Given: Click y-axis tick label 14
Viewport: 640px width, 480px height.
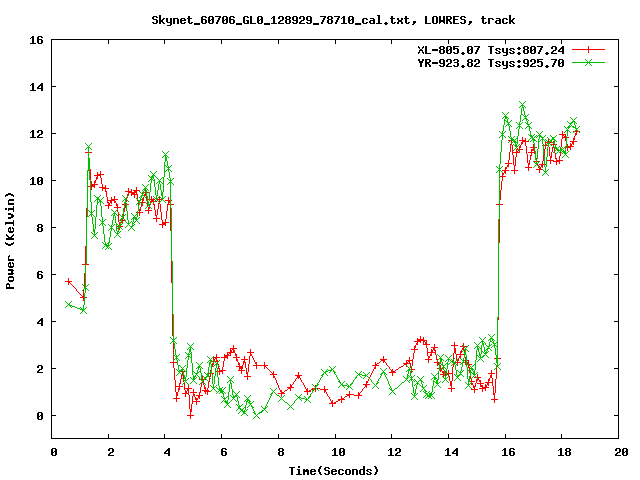Looking at the screenshot, I should coord(36,87).
